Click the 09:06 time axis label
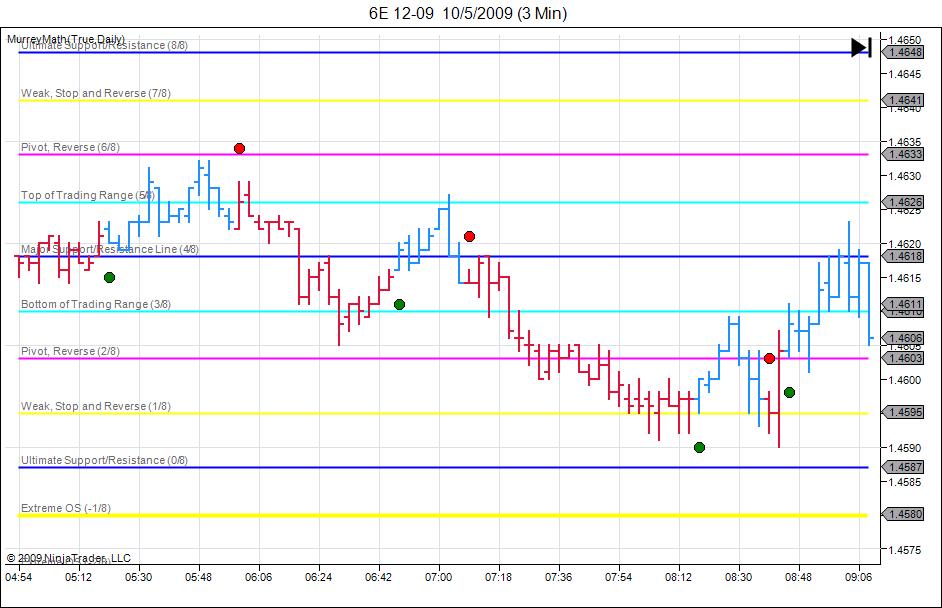 [858, 577]
